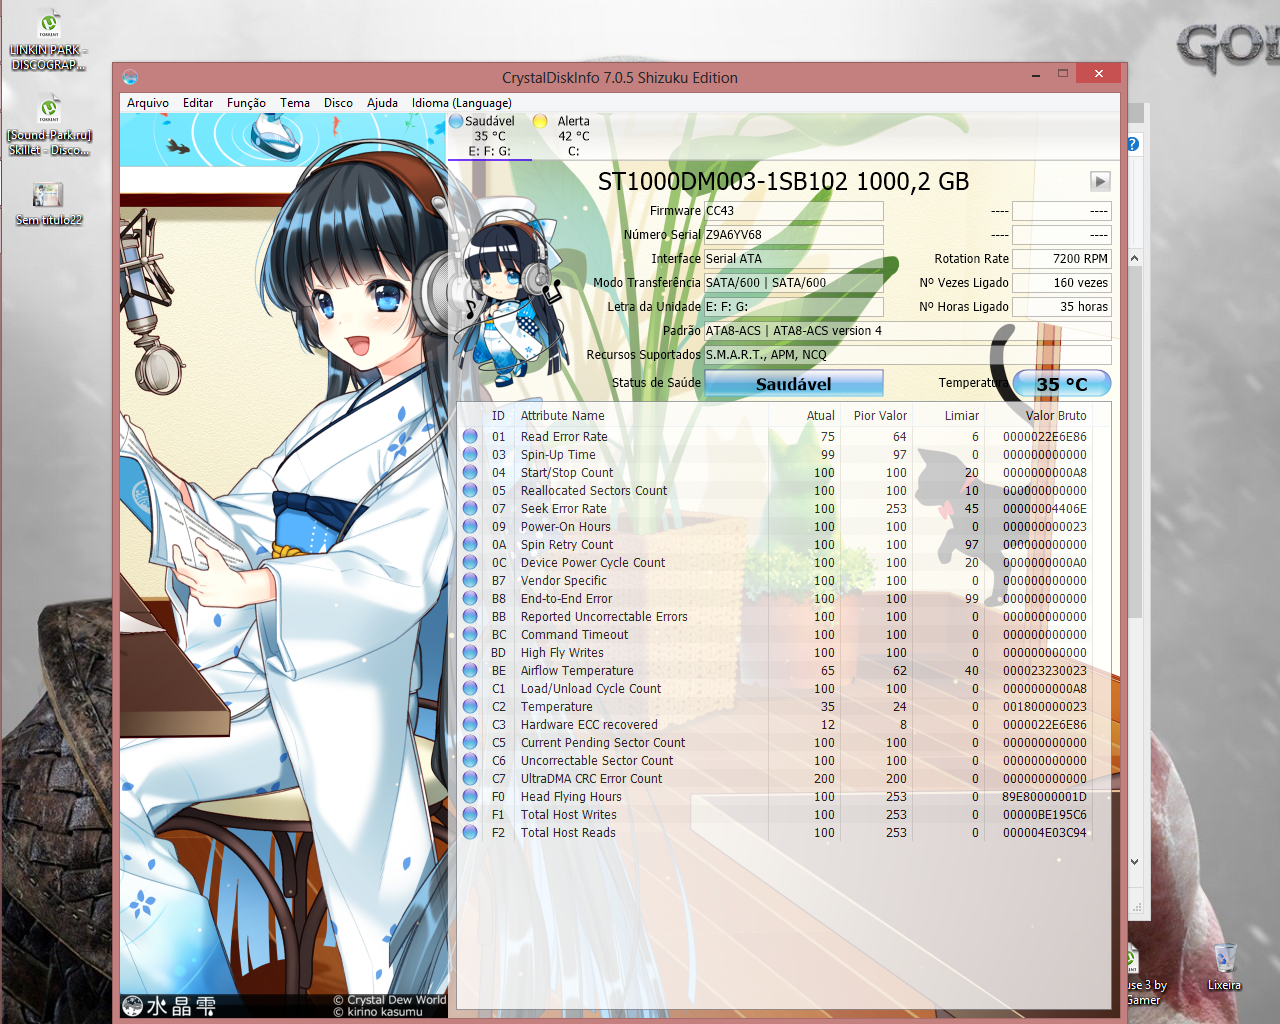Select the Head Flying Hours row text
This screenshot has width=1280, height=1024.
click(571, 797)
